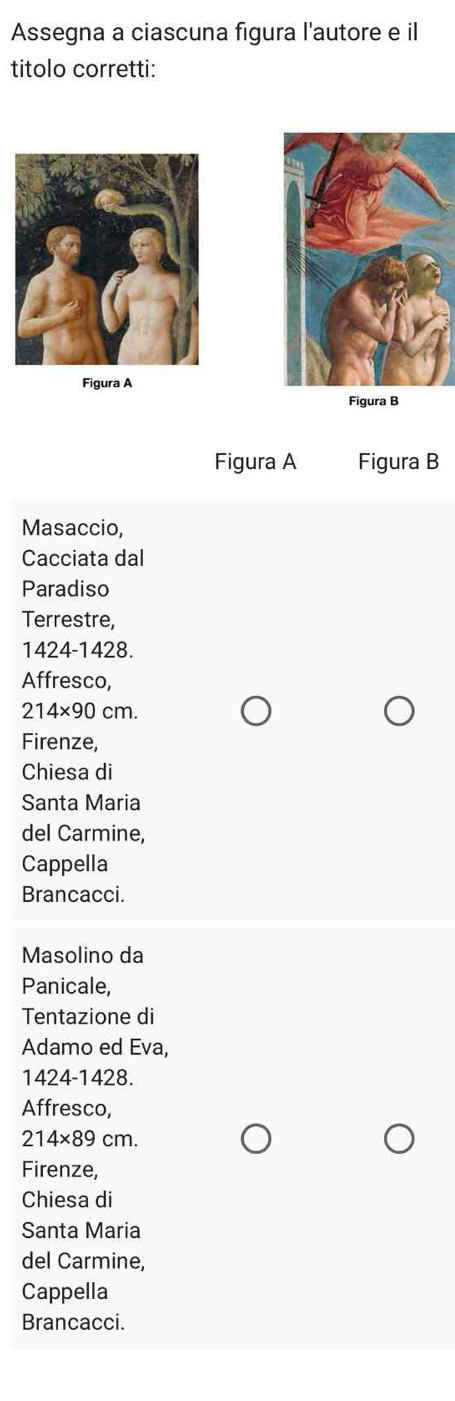This screenshot has height=1401, width=455.
Task: Click the Figura A caption under the image
Action: tap(108, 383)
